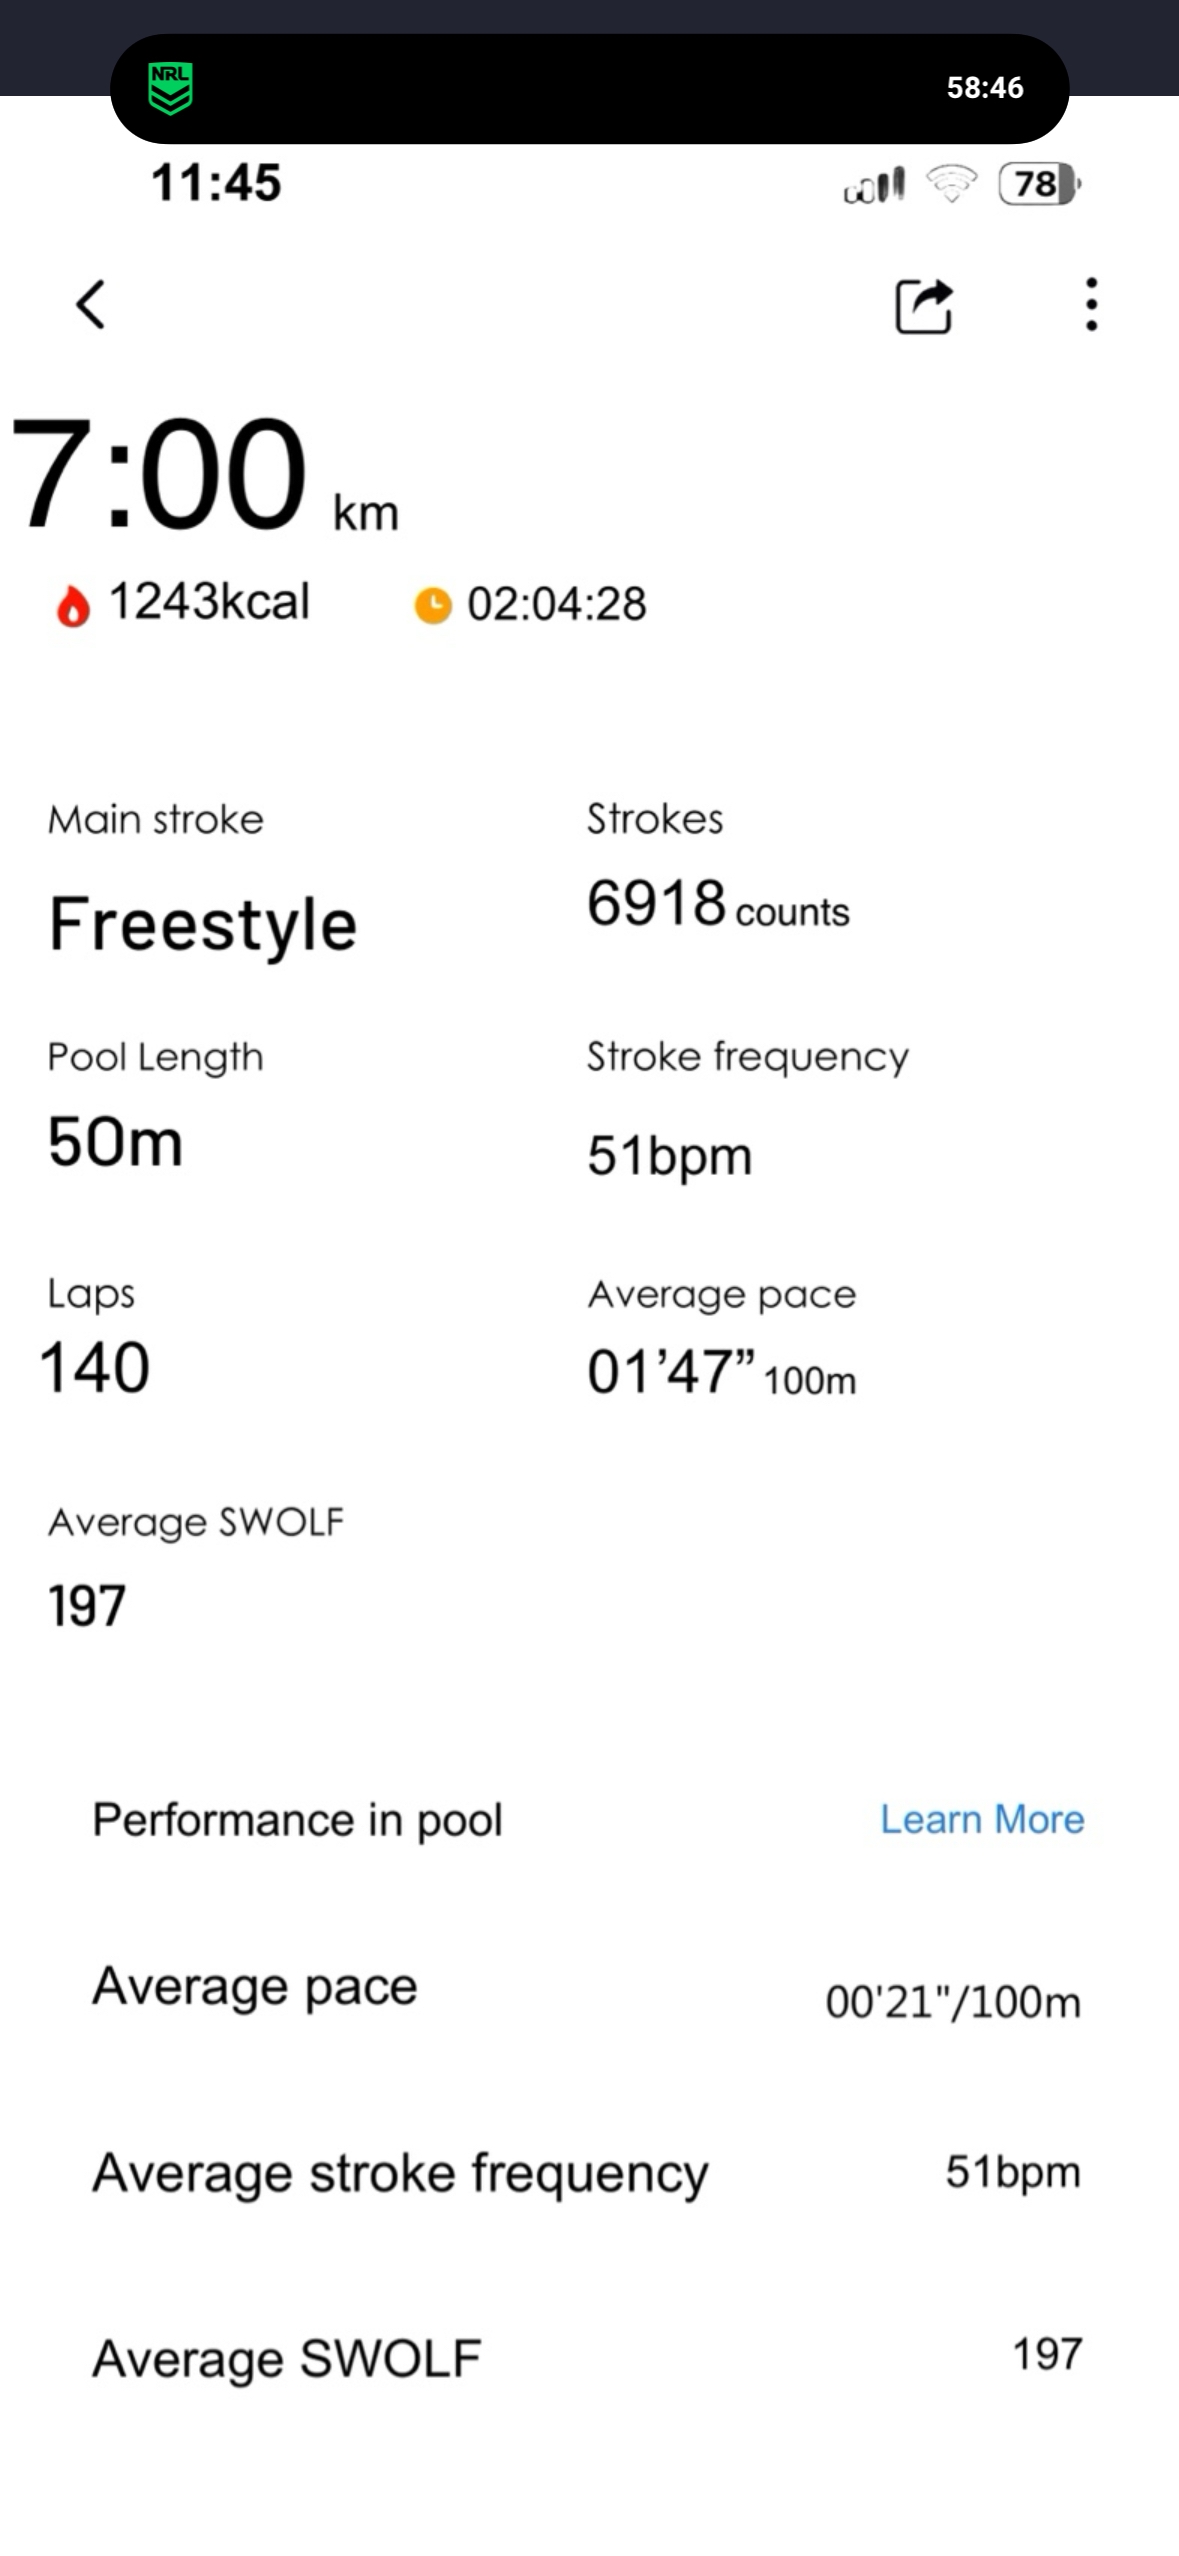Tap the red calories flame icon
The height and width of the screenshot is (2556, 1179).
[x=72, y=606]
